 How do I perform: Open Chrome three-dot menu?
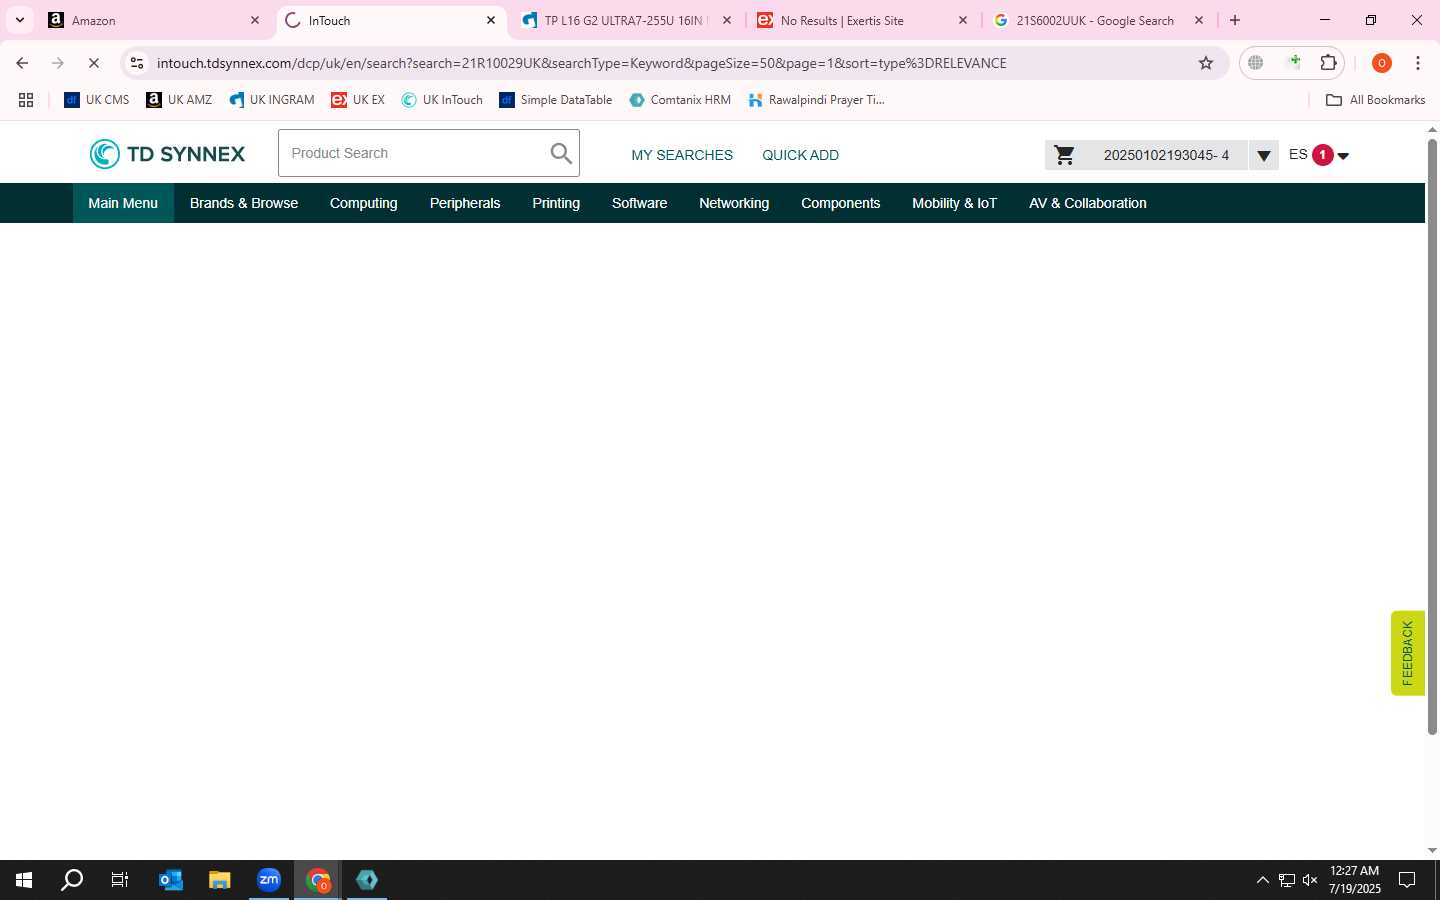coord(1418,63)
